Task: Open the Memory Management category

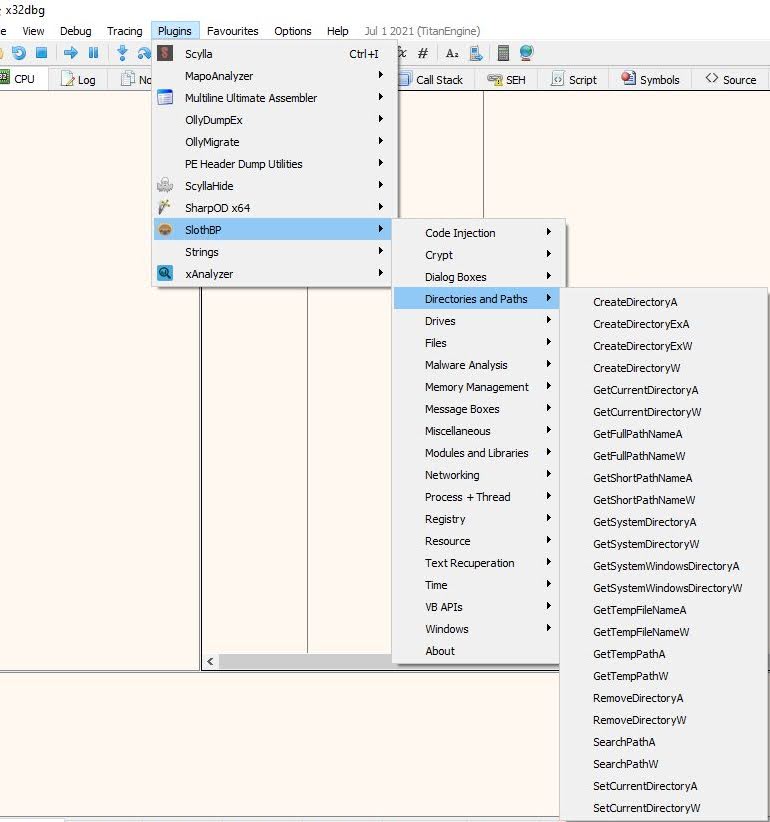Action: pyautogui.click(x=476, y=387)
